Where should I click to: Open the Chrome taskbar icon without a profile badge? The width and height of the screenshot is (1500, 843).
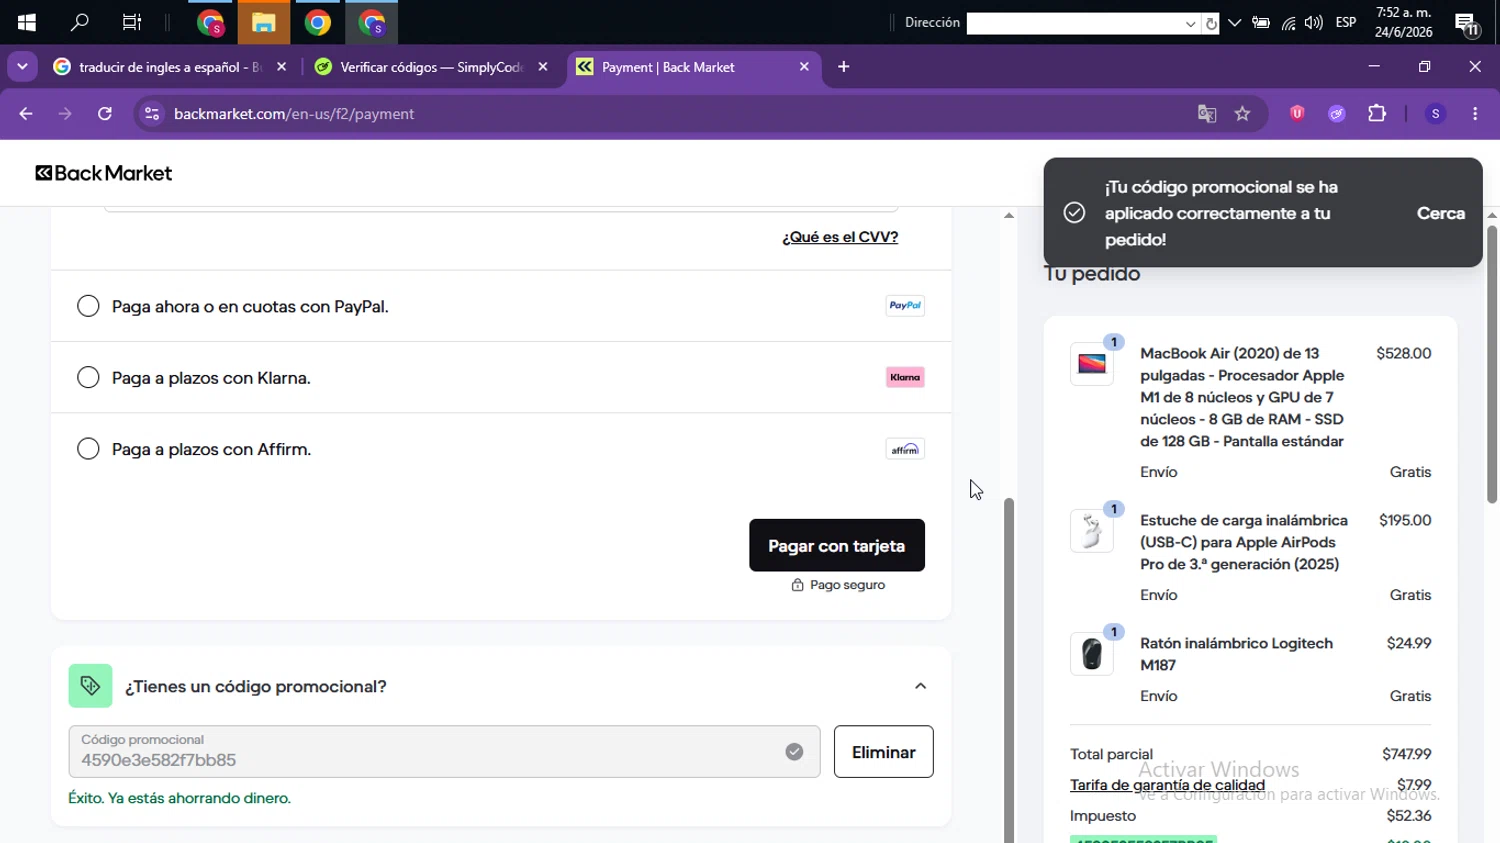pos(318,22)
